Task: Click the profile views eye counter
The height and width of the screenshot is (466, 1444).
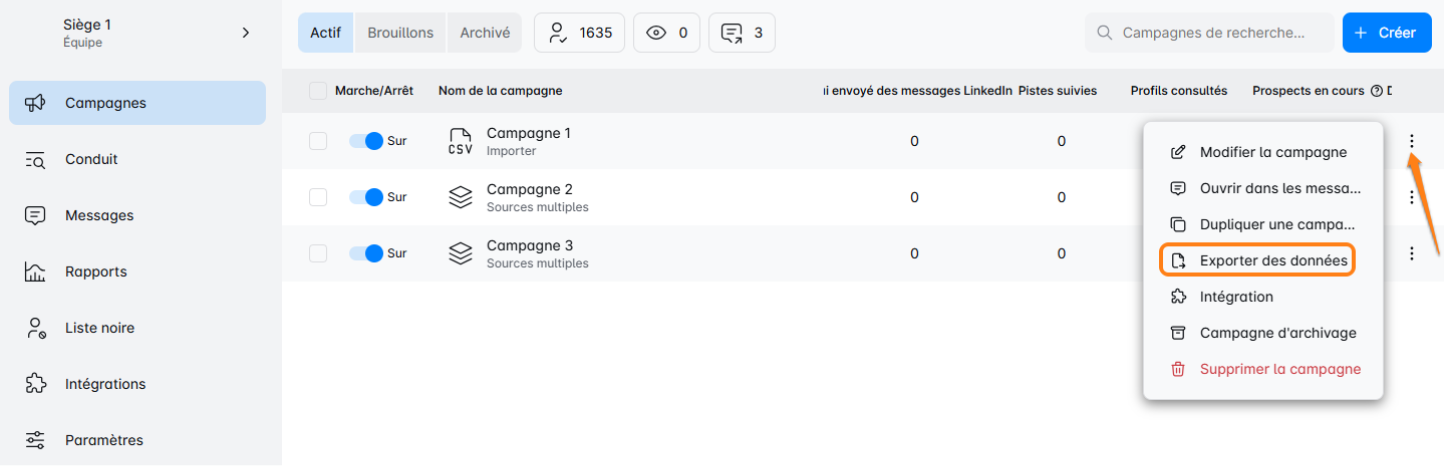Action: pyautogui.click(x=667, y=33)
